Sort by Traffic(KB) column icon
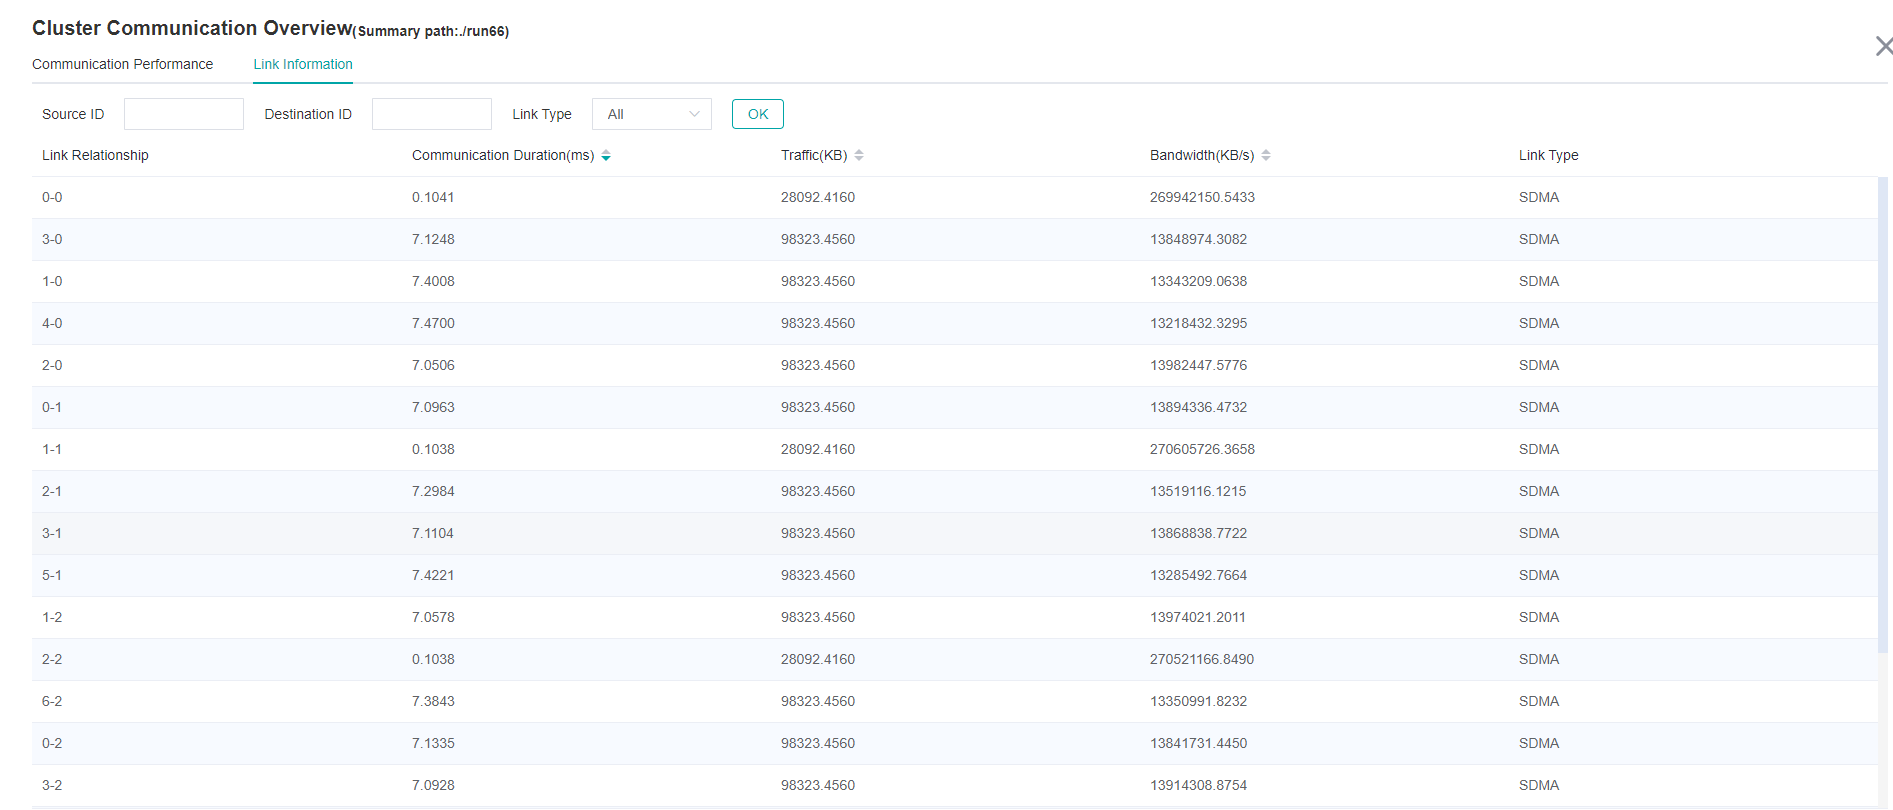Screen dimensions: 1893x810 [859, 156]
